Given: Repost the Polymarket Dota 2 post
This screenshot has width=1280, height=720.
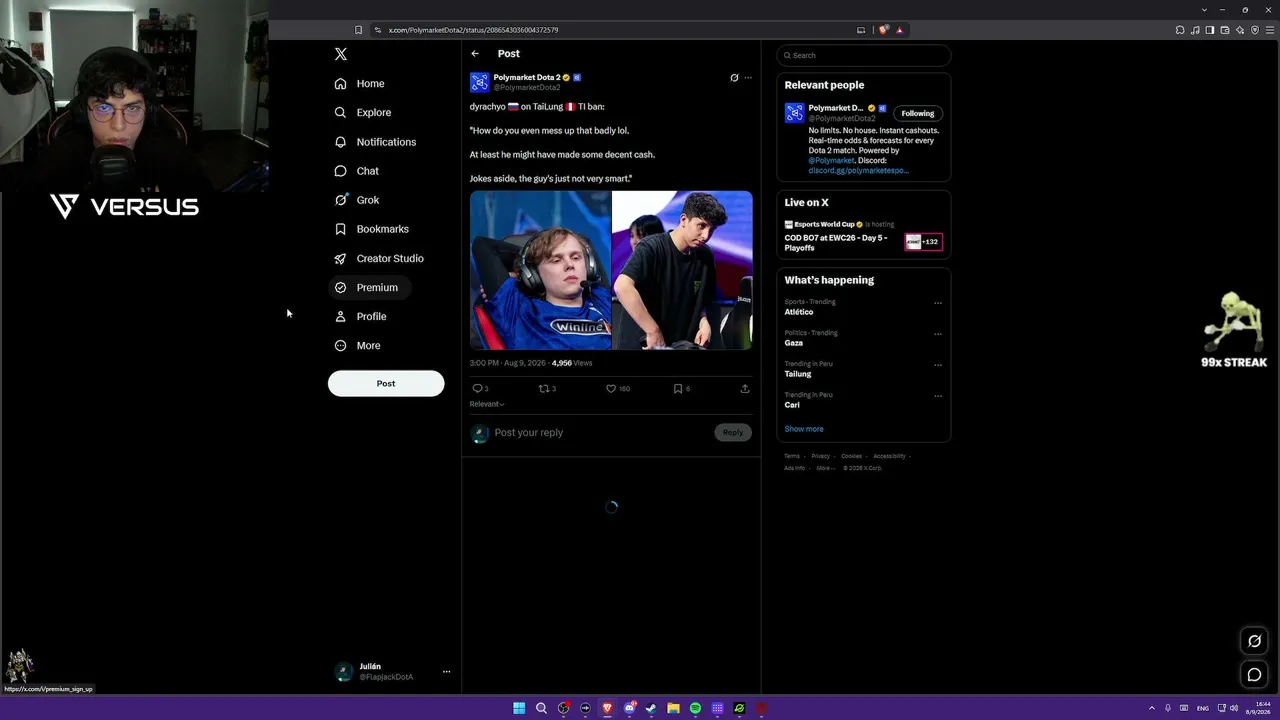Looking at the screenshot, I should pos(544,389).
